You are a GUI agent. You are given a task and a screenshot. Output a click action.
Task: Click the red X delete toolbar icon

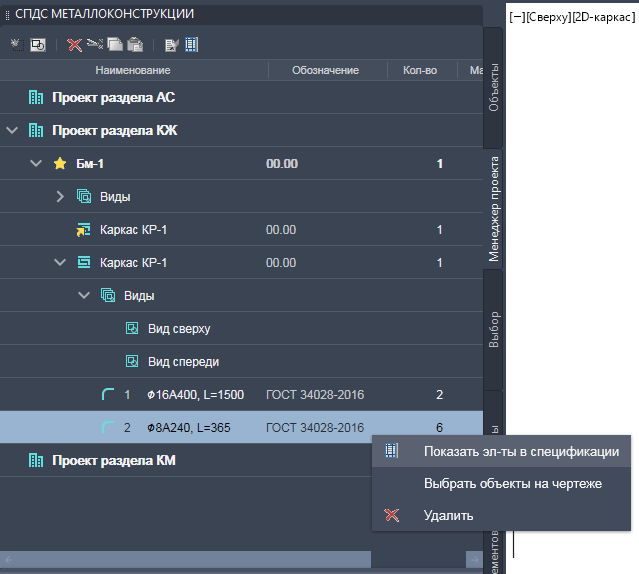74,45
